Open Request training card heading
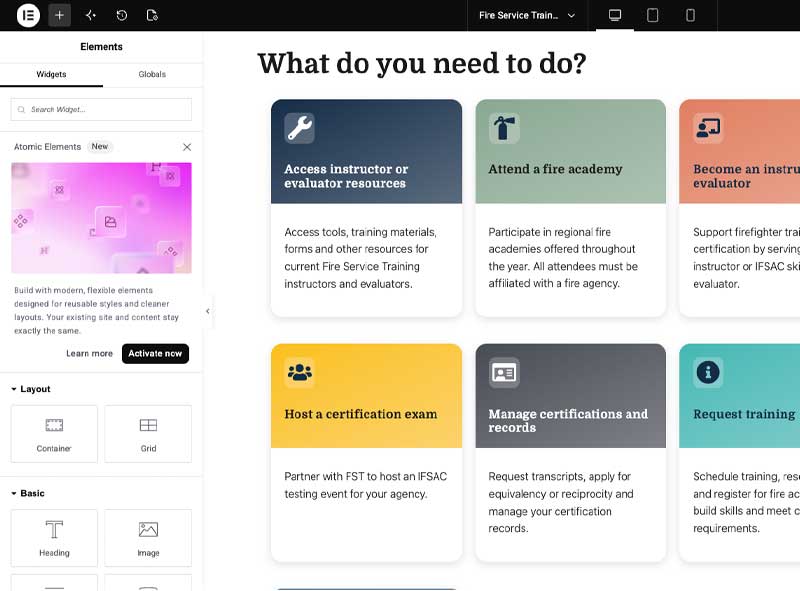Image resolution: width=800 pixels, height=591 pixels. click(x=744, y=414)
